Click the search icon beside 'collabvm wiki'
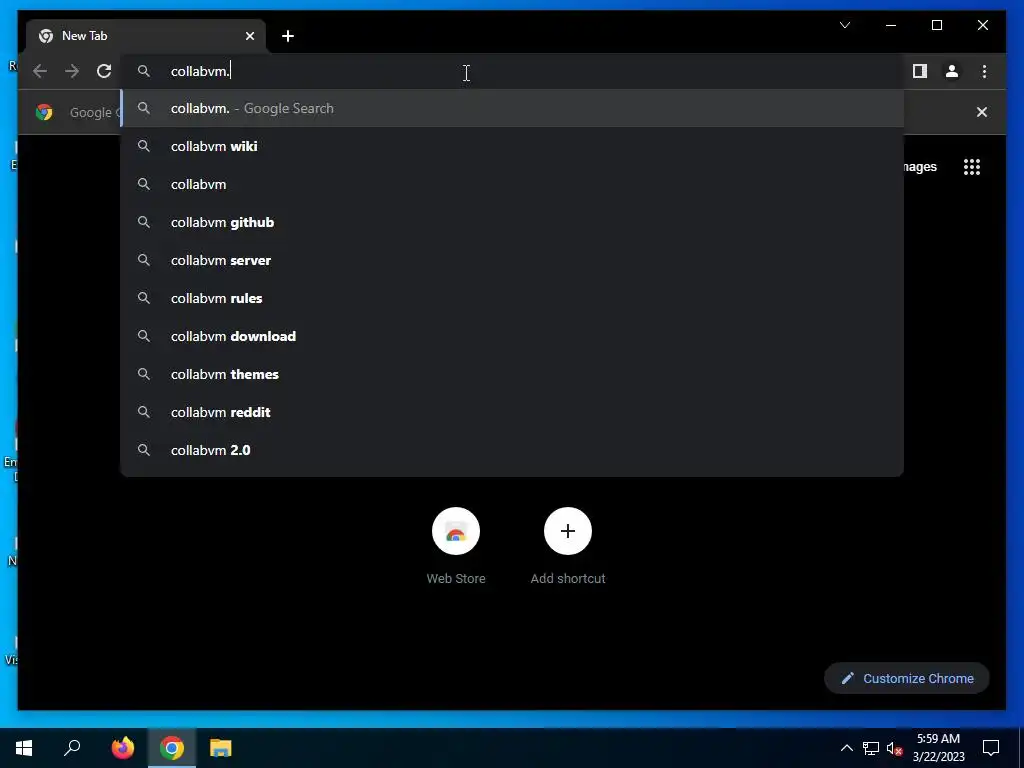Image resolution: width=1024 pixels, height=768 pixels. point(144,146)
